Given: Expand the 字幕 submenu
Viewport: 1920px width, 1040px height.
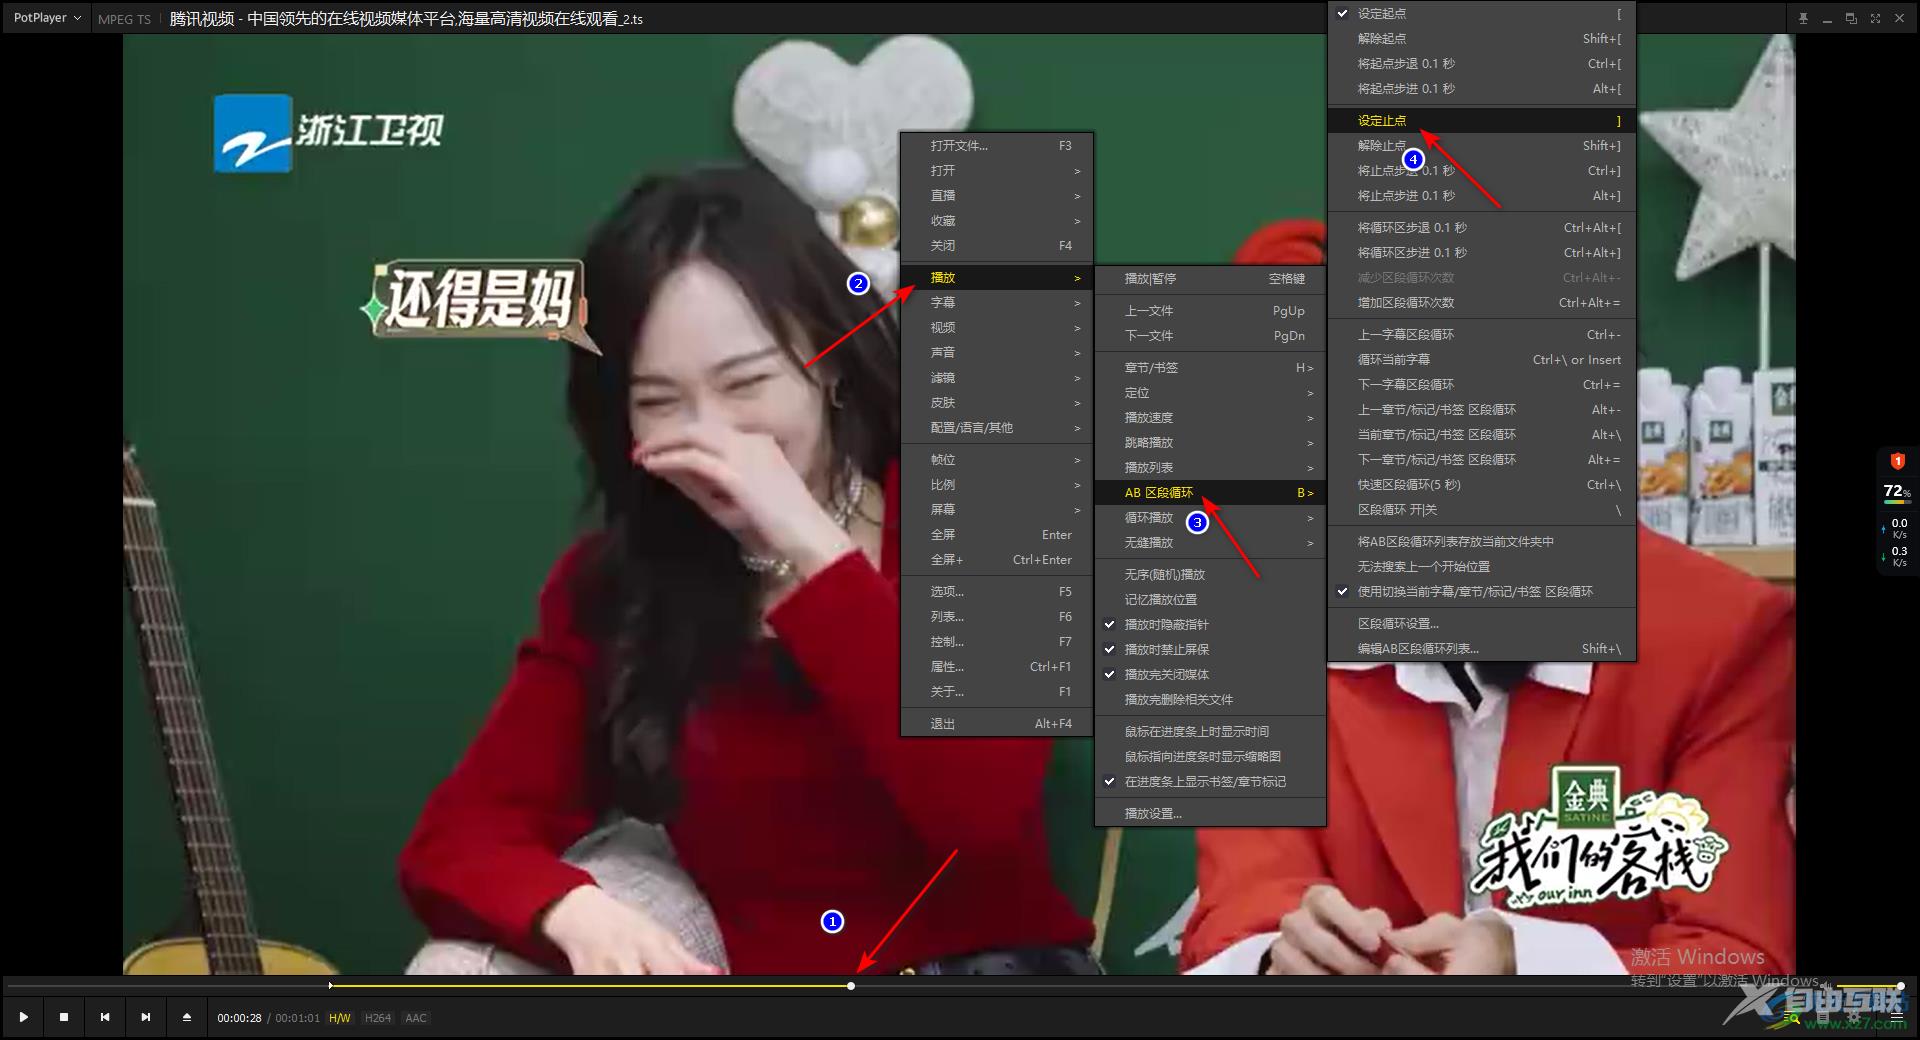Looking at the screenshot, I should [997, 302].
